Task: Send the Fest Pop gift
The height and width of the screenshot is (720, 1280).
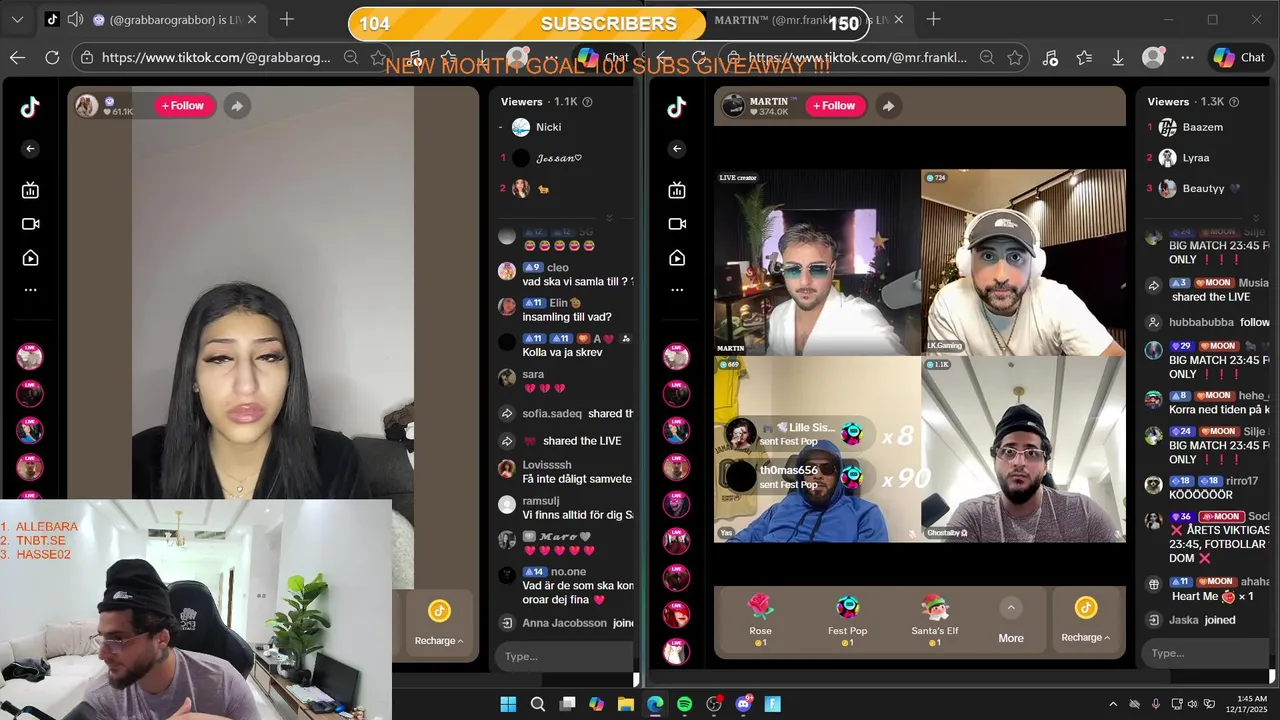Action: point(848,617)
